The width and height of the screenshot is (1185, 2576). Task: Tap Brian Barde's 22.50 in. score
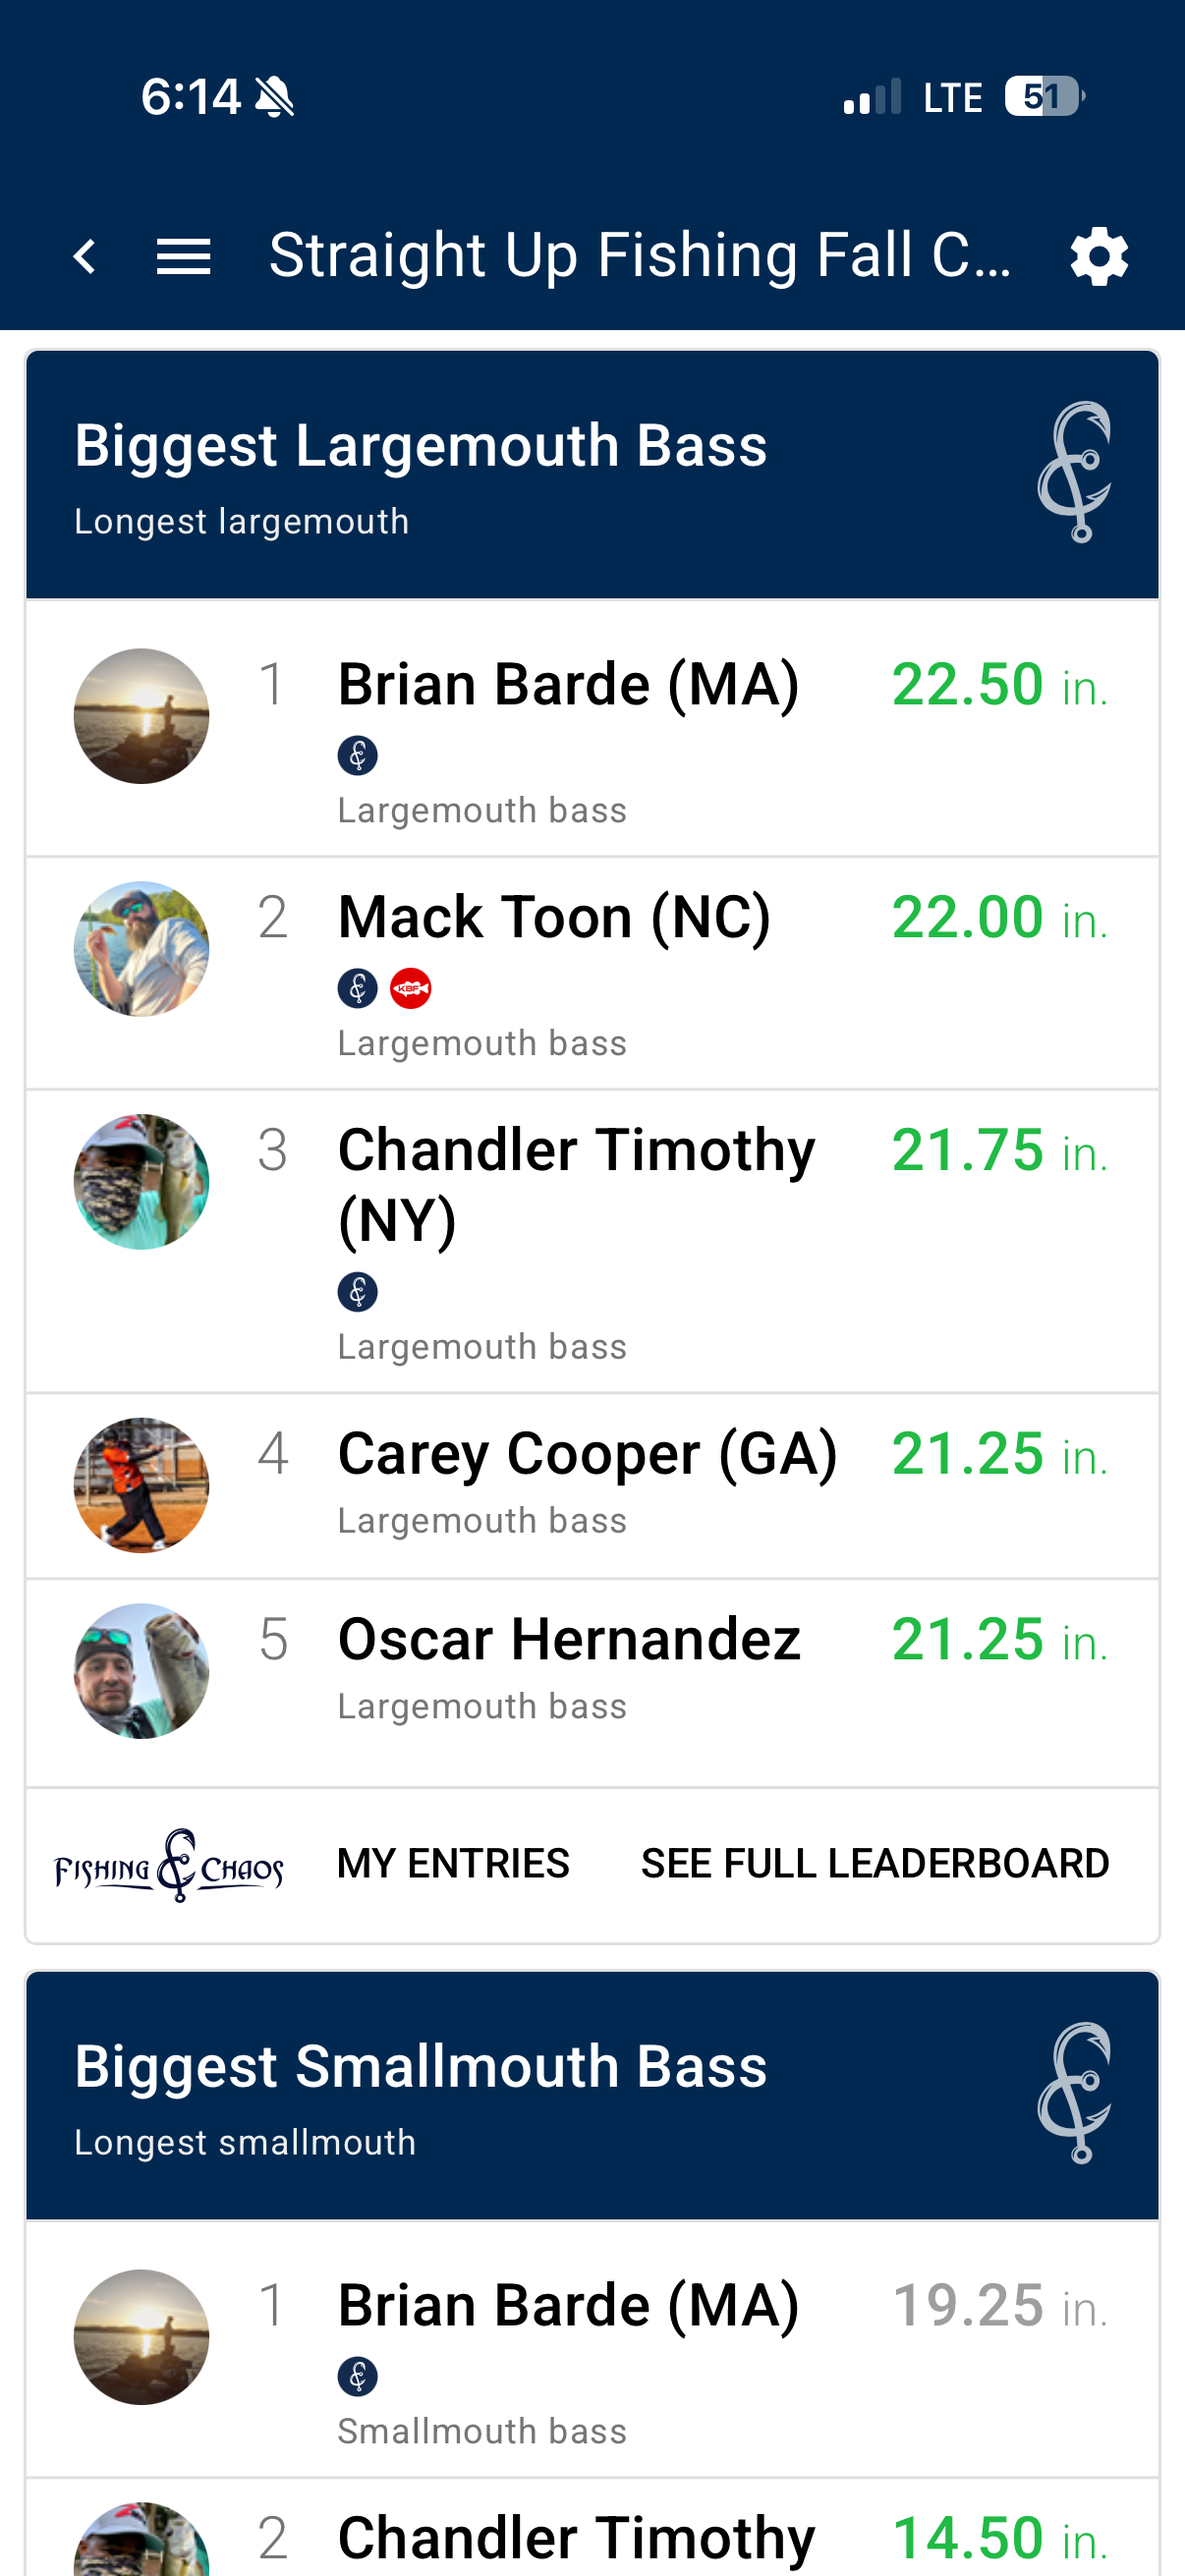tap(999, 686)
